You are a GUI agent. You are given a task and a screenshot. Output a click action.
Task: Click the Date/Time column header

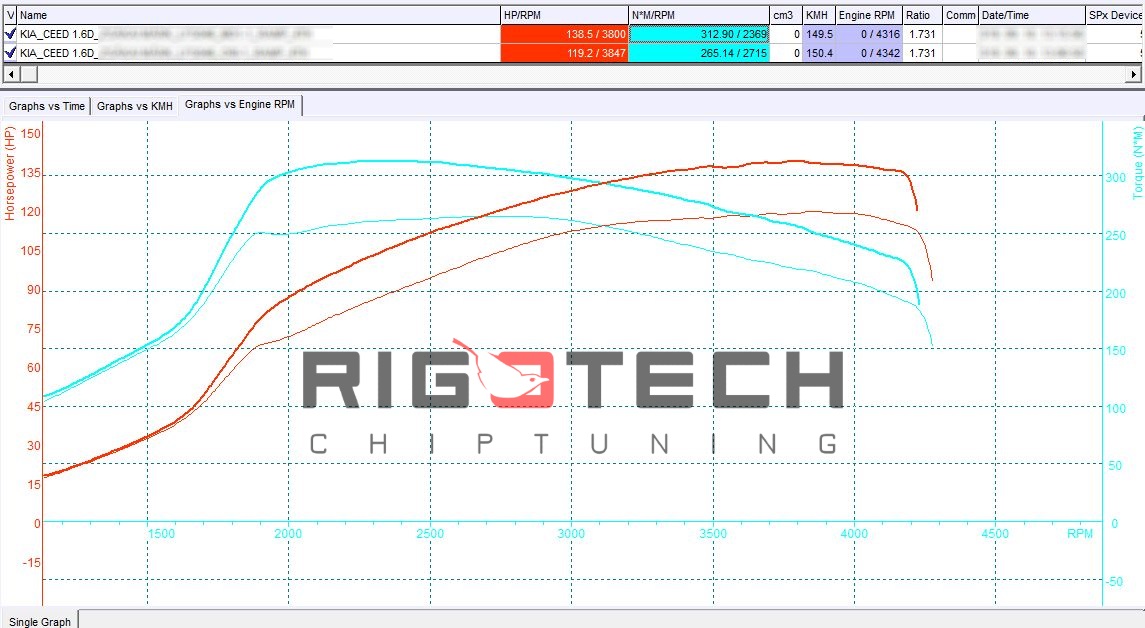1032,15
